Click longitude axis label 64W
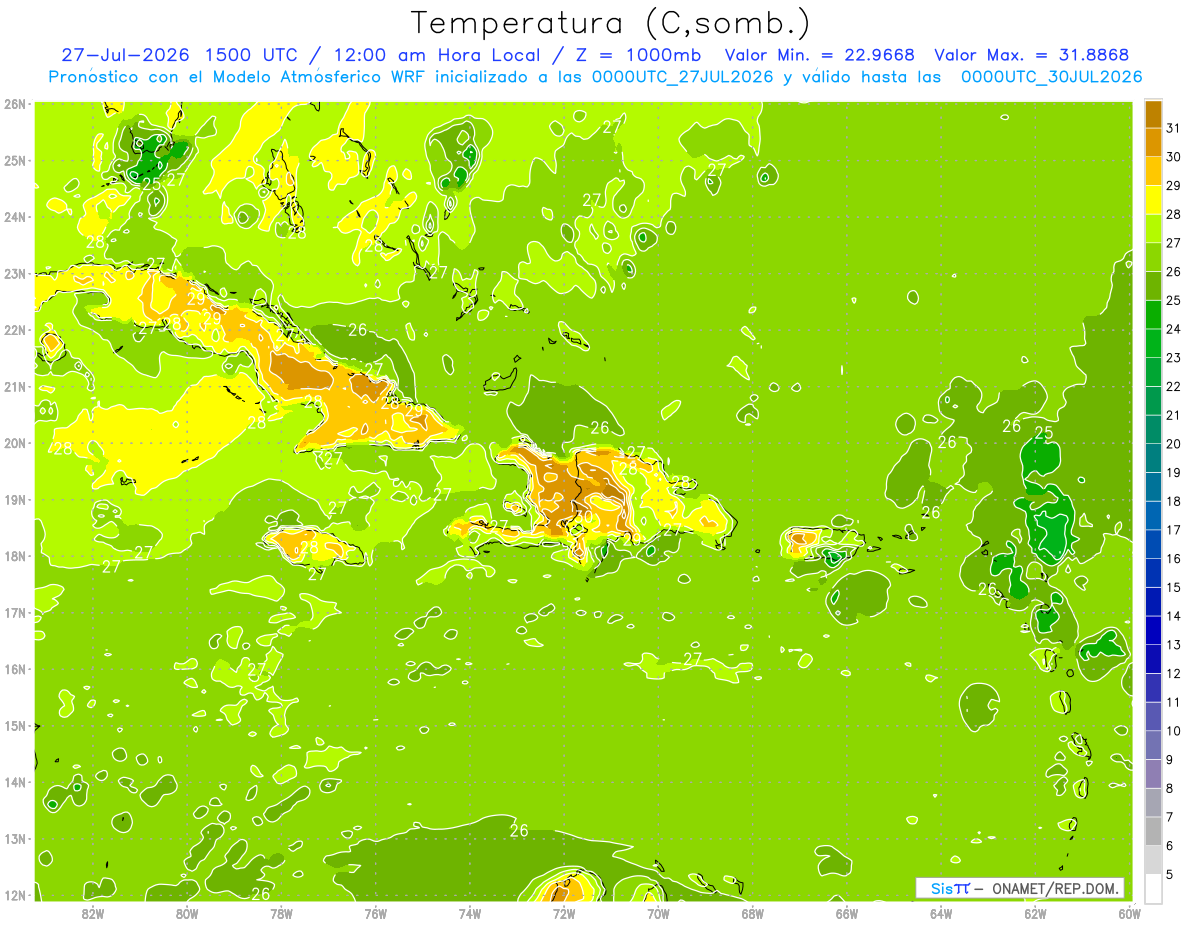1200x927 pixels. 941,913
